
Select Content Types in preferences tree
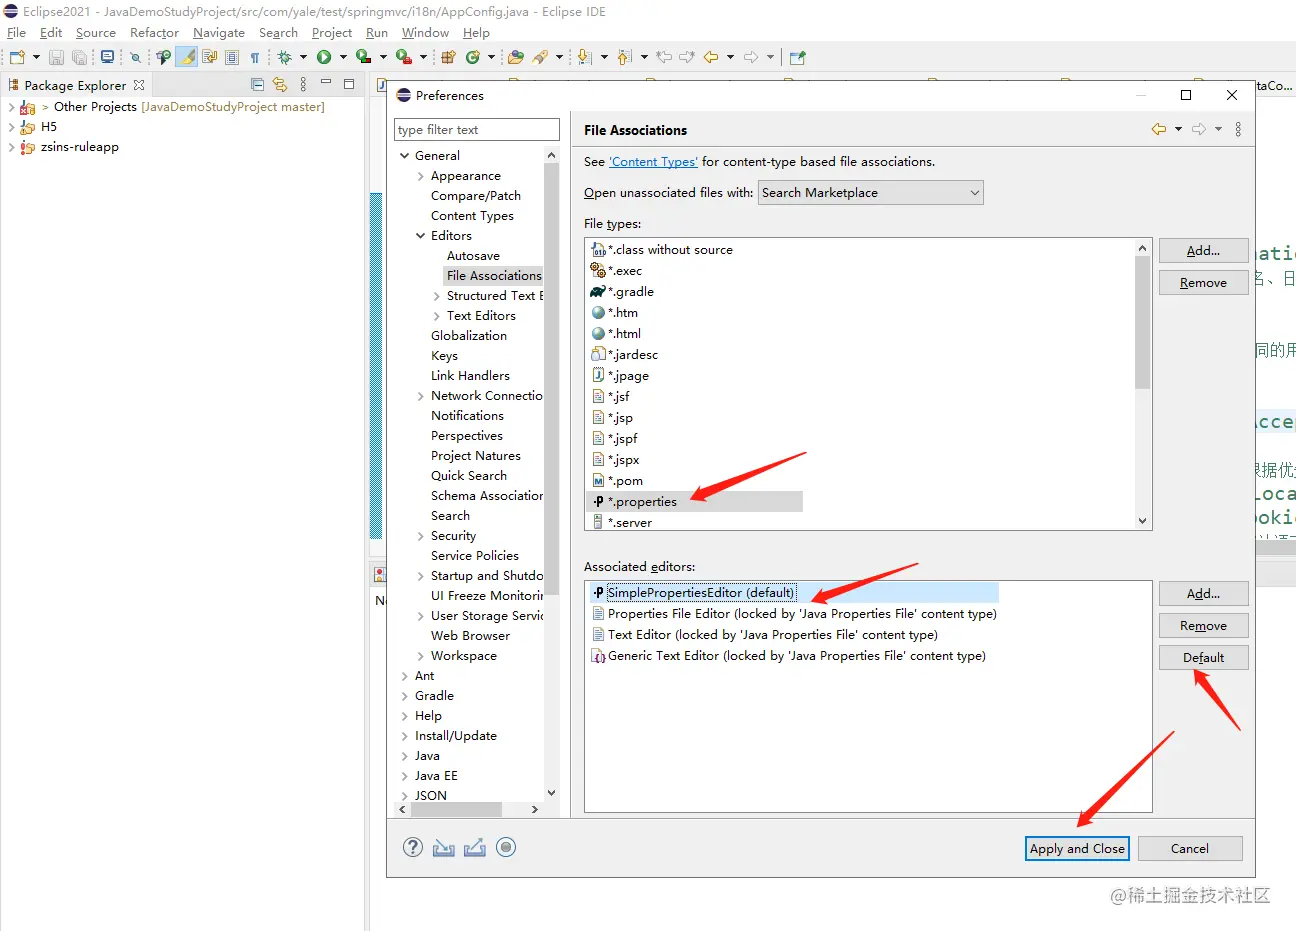[x=472, y=216]
